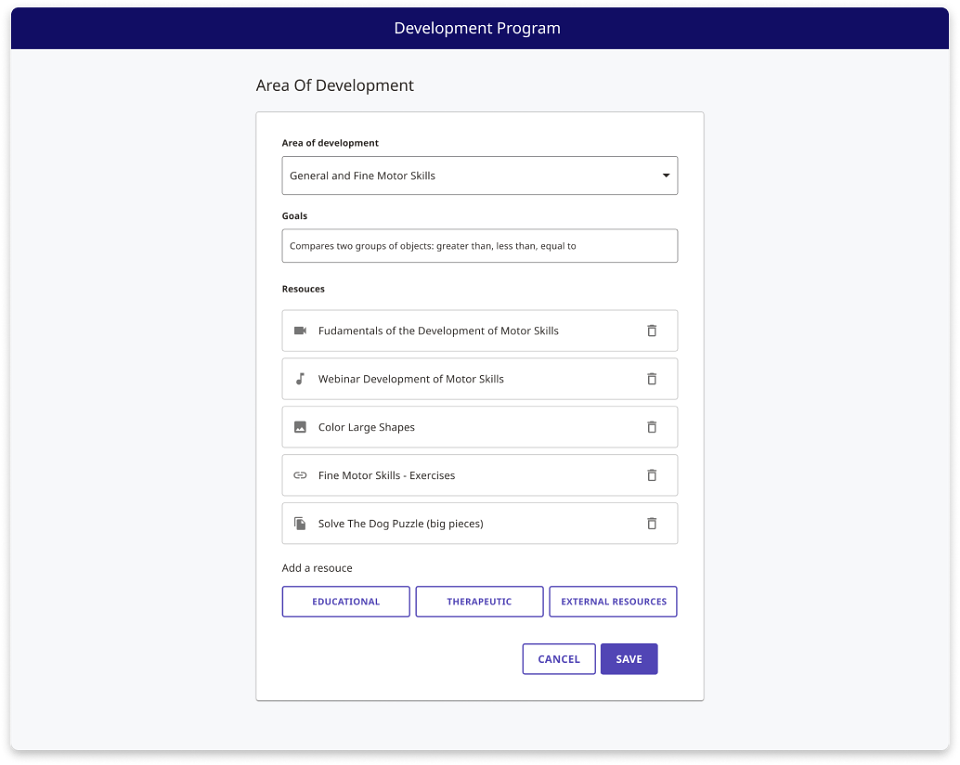Add External Resources
960x765 pixels.
pyautogui.click(x=613, y=602)
